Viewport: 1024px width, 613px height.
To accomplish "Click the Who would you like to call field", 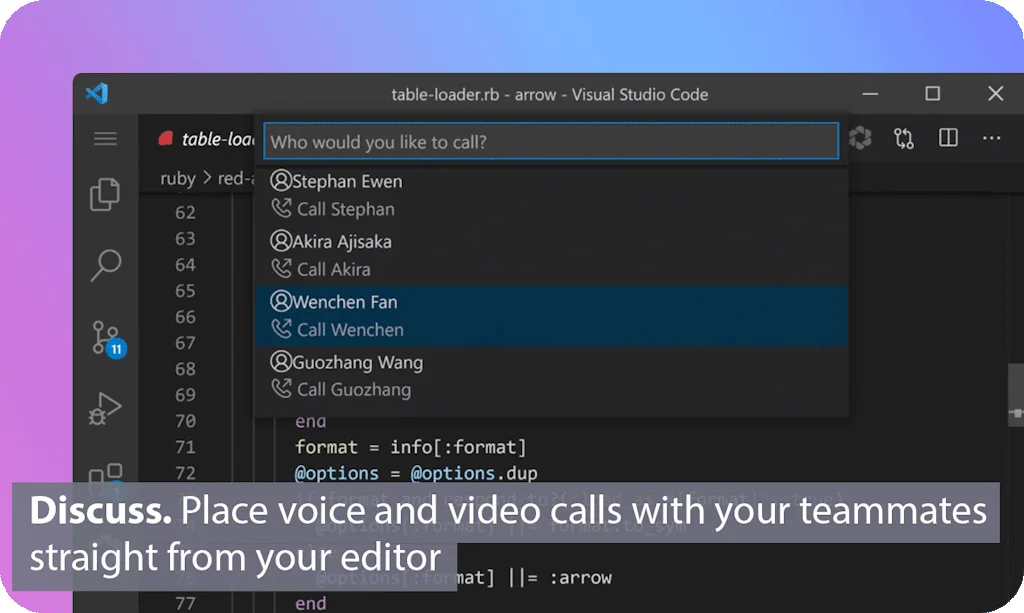I will (550, 141).
